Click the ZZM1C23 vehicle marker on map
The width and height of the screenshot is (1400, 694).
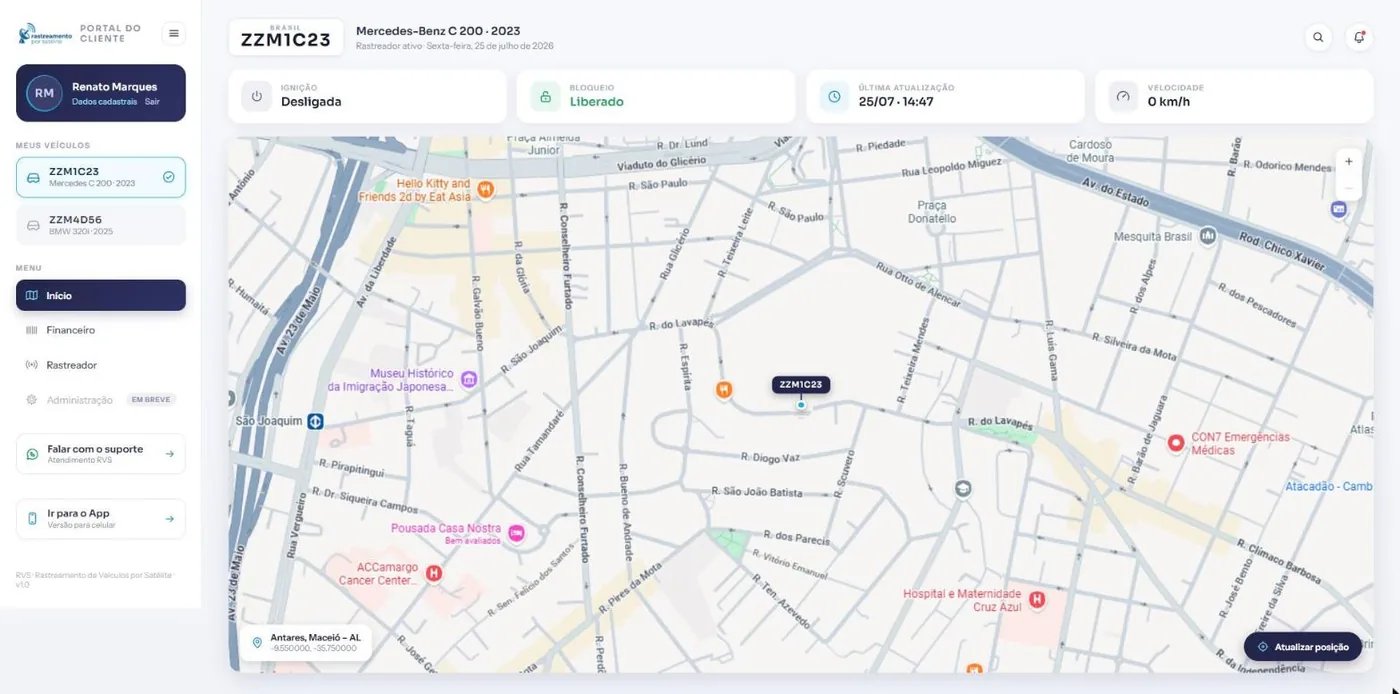click(x=801, y=385)
